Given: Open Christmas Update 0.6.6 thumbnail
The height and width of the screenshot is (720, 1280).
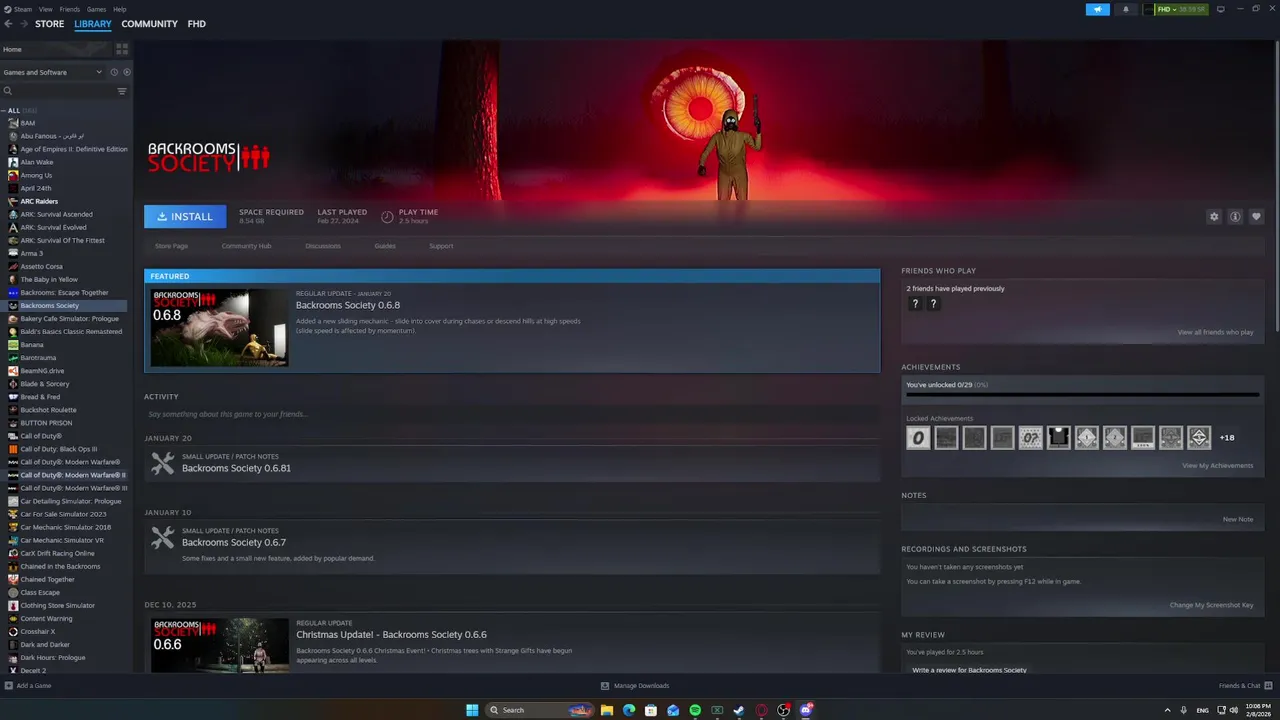Looking at the screenshot, I should click(x=220, y=645).
